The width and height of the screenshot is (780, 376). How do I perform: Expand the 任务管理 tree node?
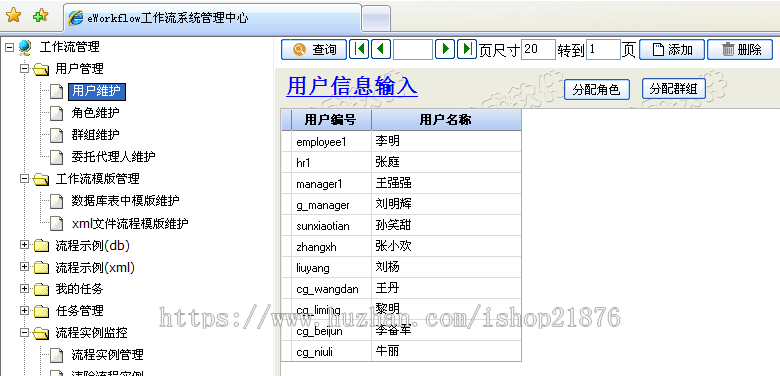24,310
